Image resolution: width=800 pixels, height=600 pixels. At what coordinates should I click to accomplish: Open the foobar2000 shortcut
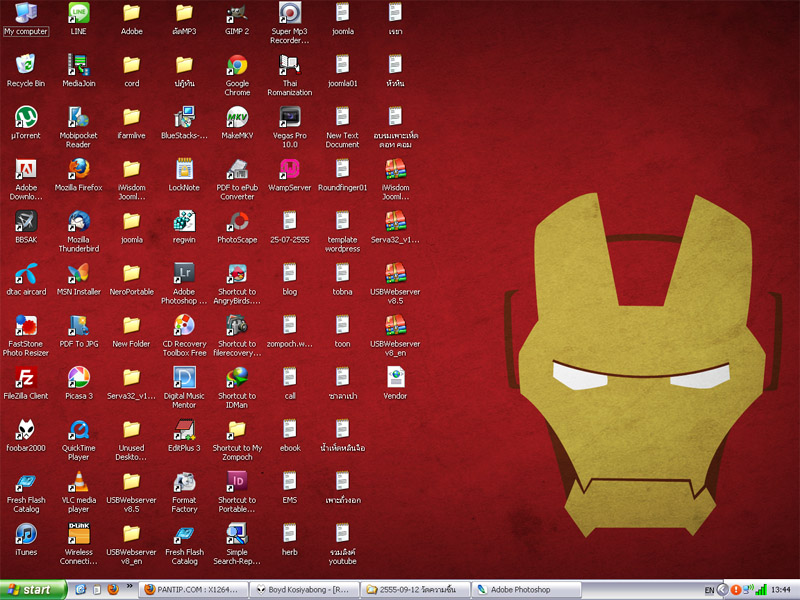[x=26, y=435]
